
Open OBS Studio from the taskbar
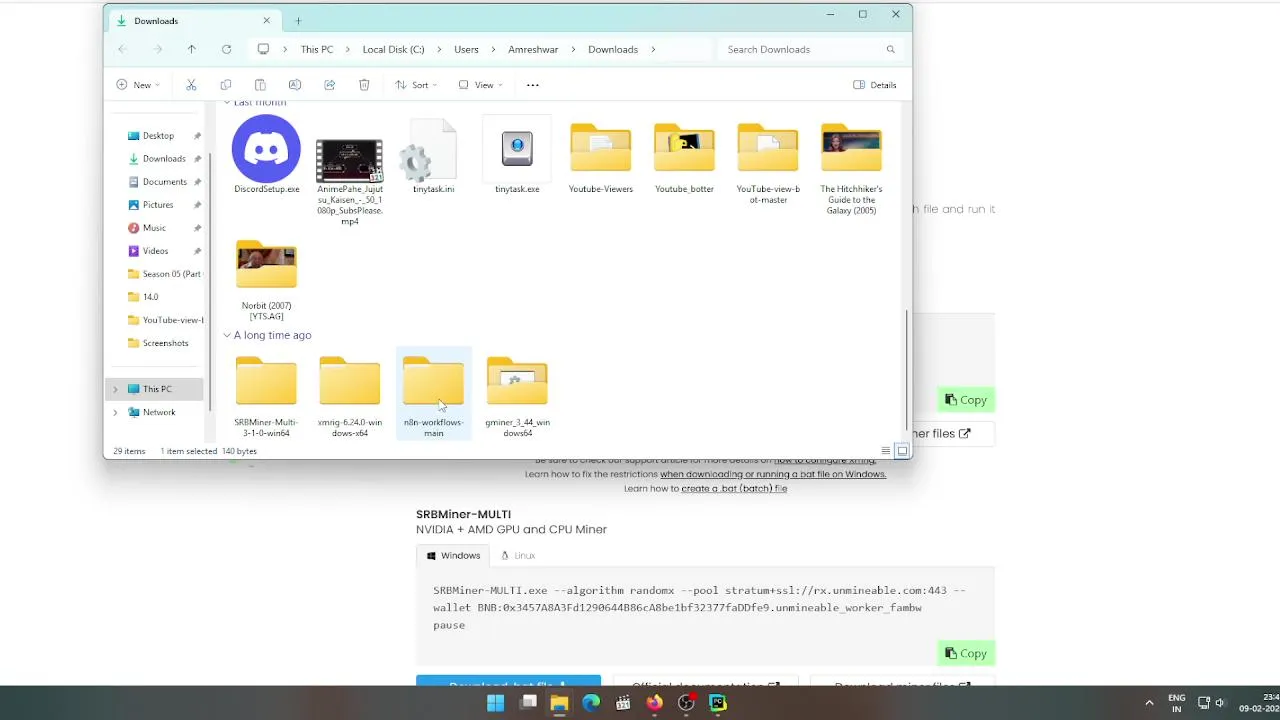[x=686, y=703]
